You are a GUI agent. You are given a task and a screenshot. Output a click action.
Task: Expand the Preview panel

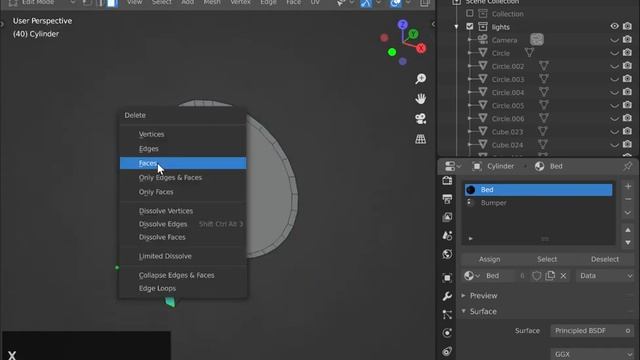pos(483,296)
